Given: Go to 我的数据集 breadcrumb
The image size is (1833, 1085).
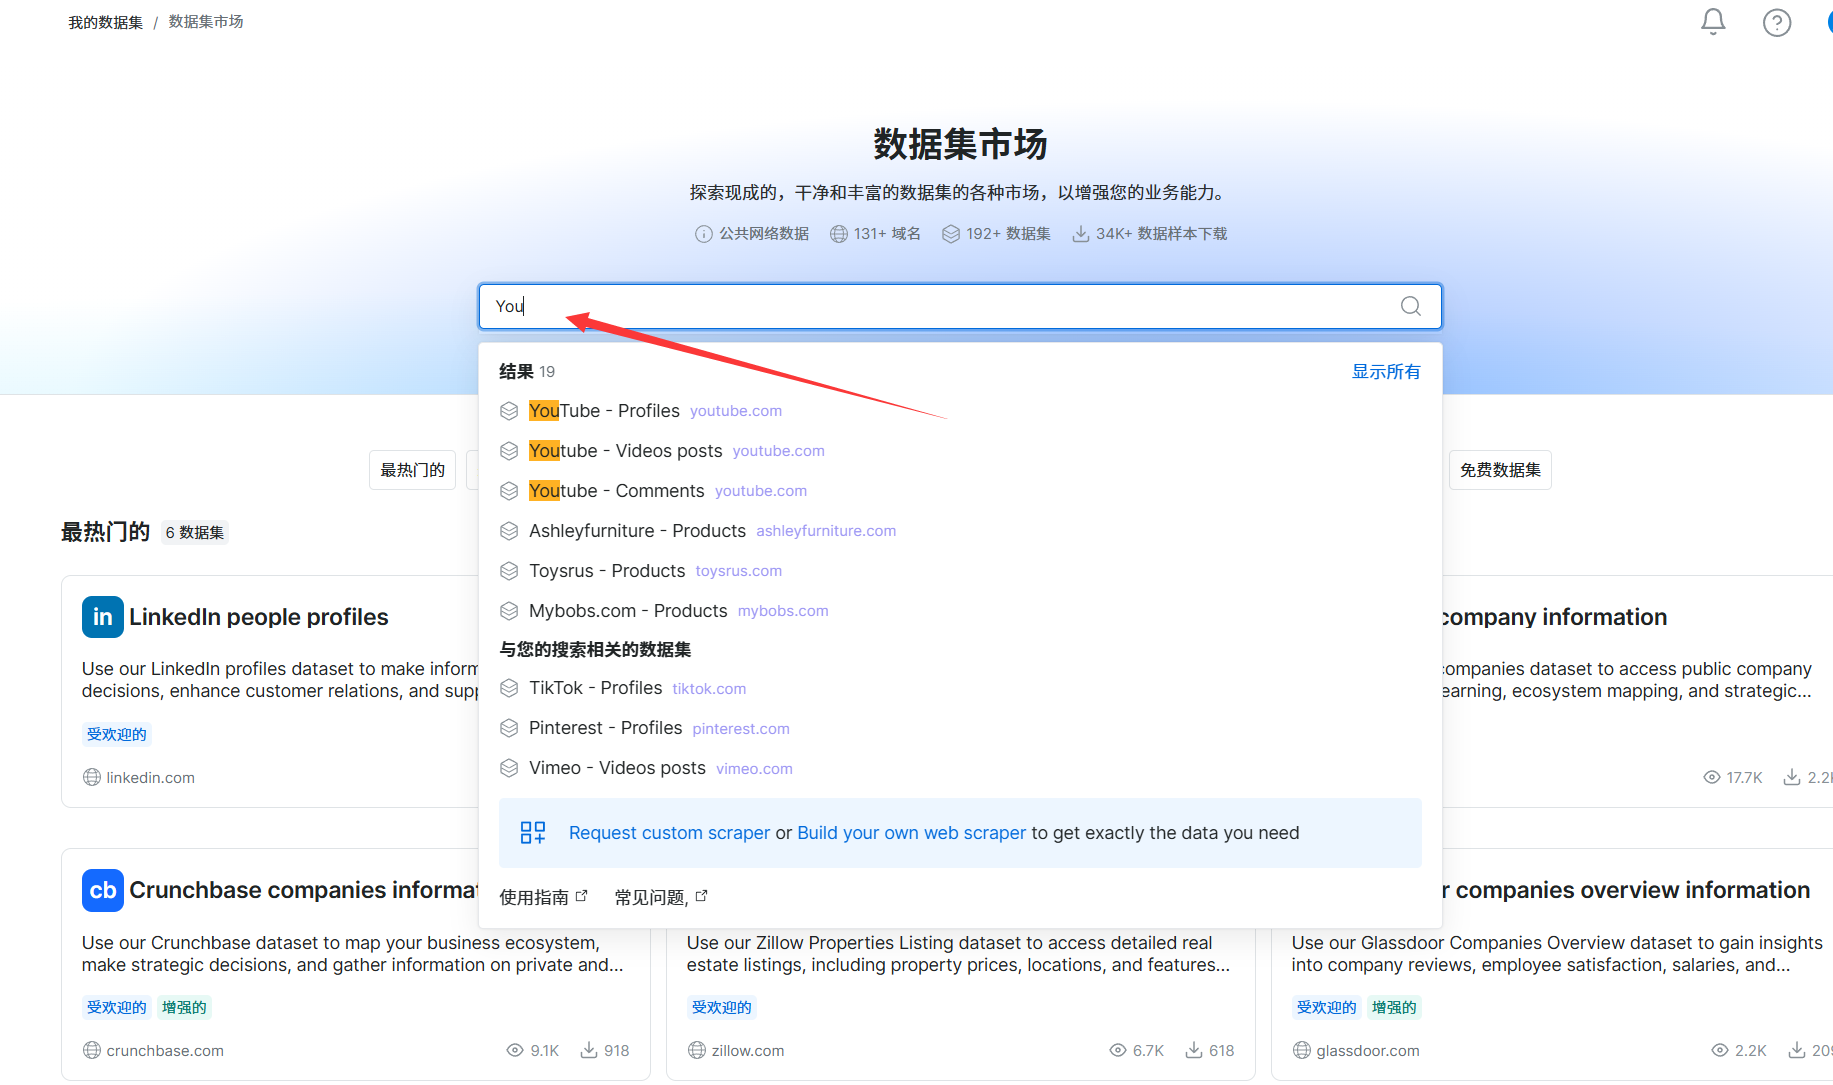Looking at the screenshot, I should click(105, 22).
